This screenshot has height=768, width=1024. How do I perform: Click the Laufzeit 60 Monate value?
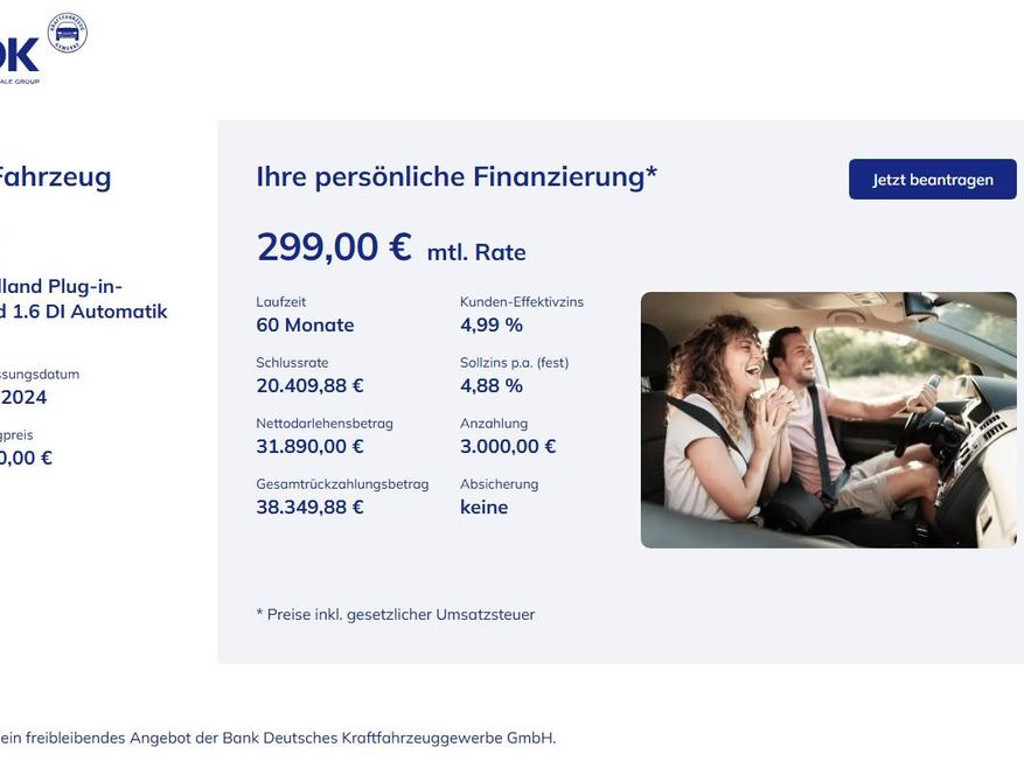tap(305, 325)
